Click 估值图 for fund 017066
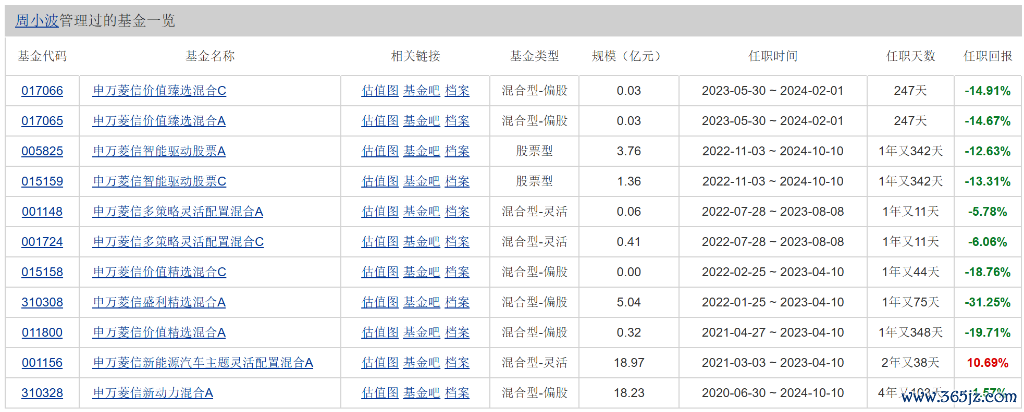The image size is (1024, 412). click(x=380, y=91)
